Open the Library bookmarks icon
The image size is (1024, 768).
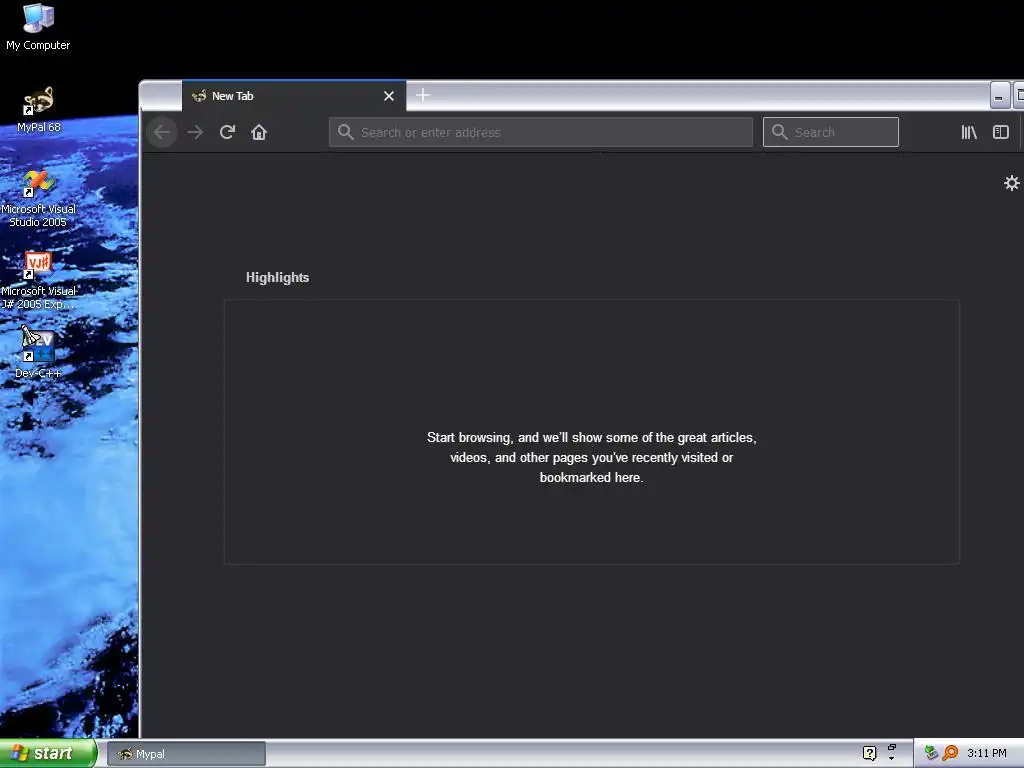[968, 133]
